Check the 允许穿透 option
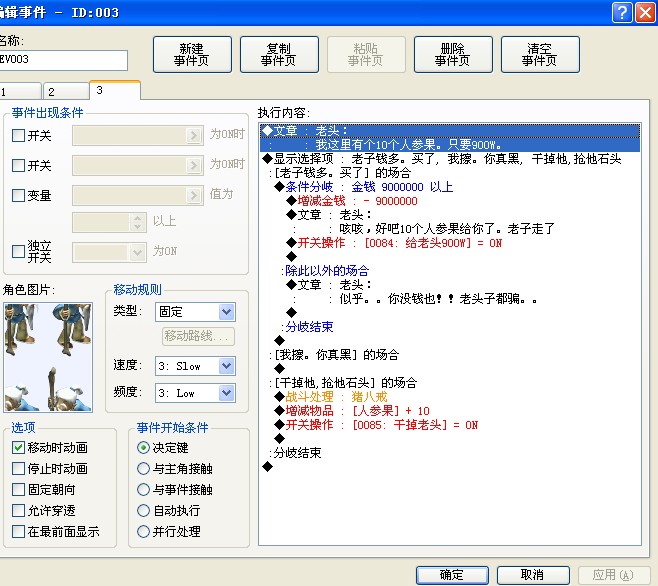This screenshot has width=658, height=586. coord(18,510)
